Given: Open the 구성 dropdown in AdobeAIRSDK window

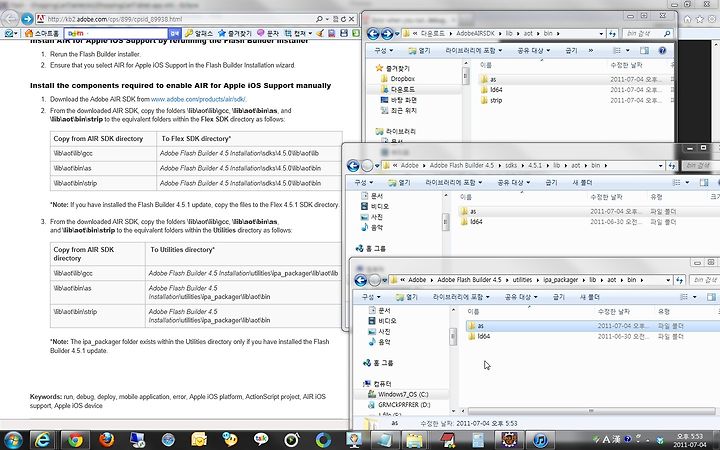Looking at the screenshot, I should pyautogui.click(x=383, y=51).
